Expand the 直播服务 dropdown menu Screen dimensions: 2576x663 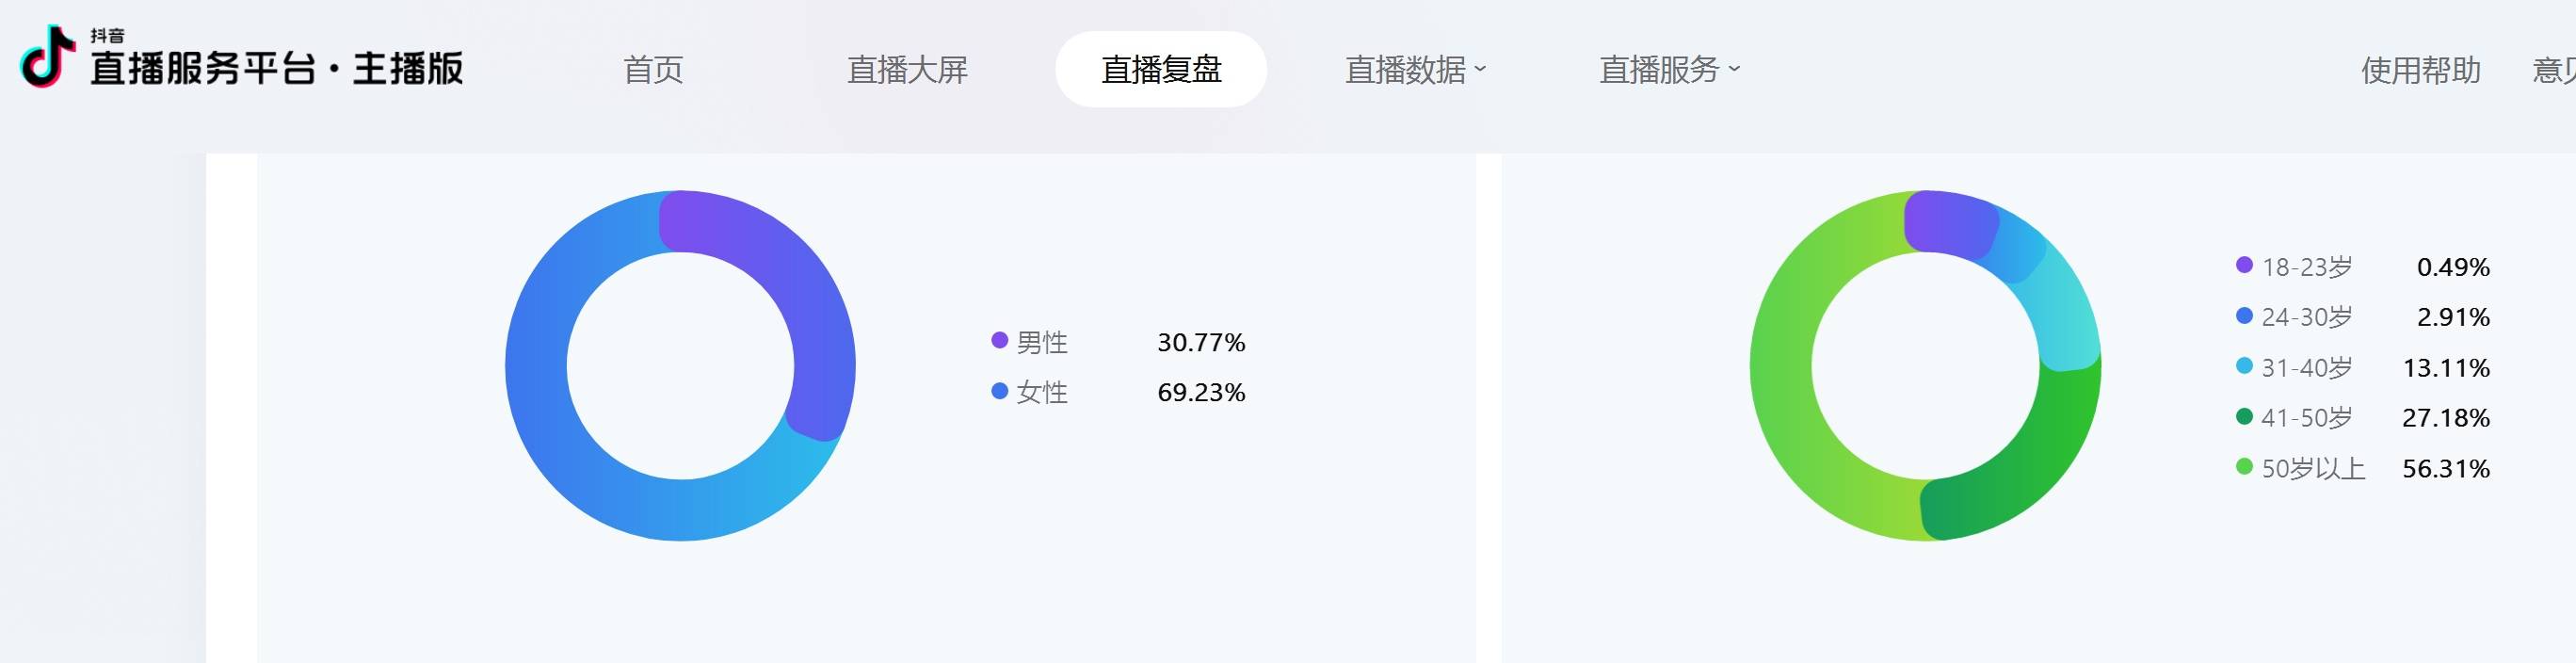pyautogui.click(x=1669, y=70)
